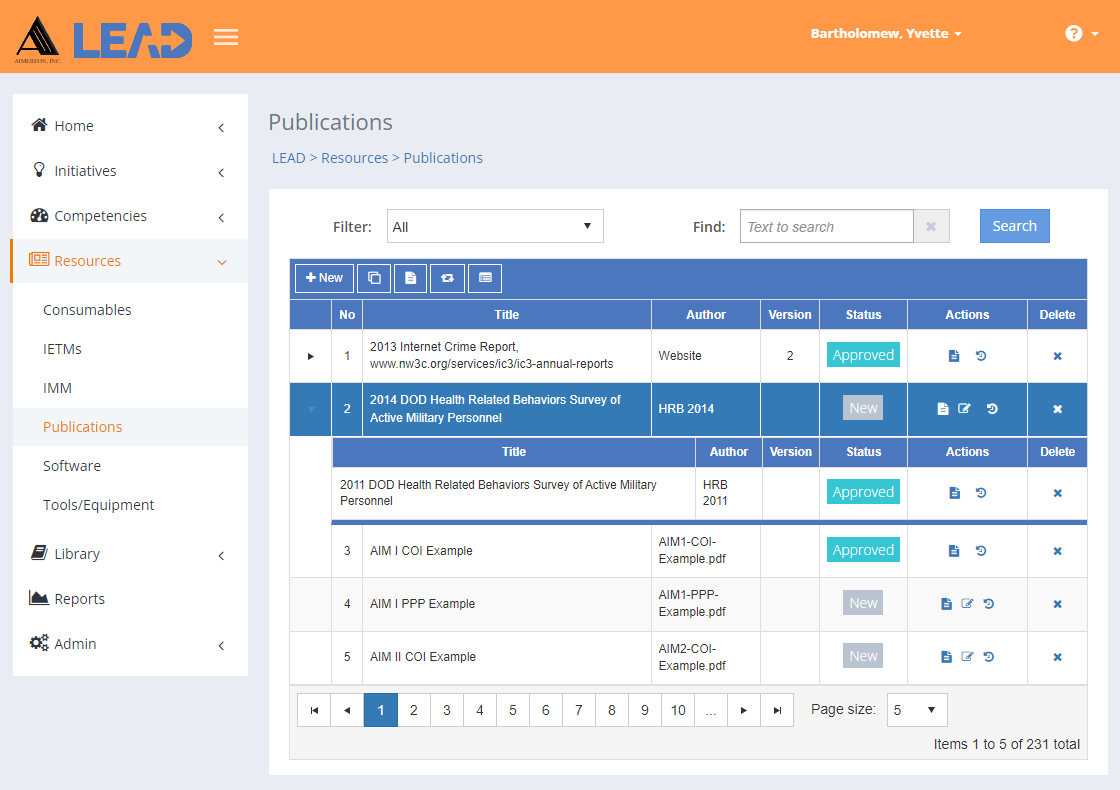Expand row 1 using its arrow

(310, 356)
